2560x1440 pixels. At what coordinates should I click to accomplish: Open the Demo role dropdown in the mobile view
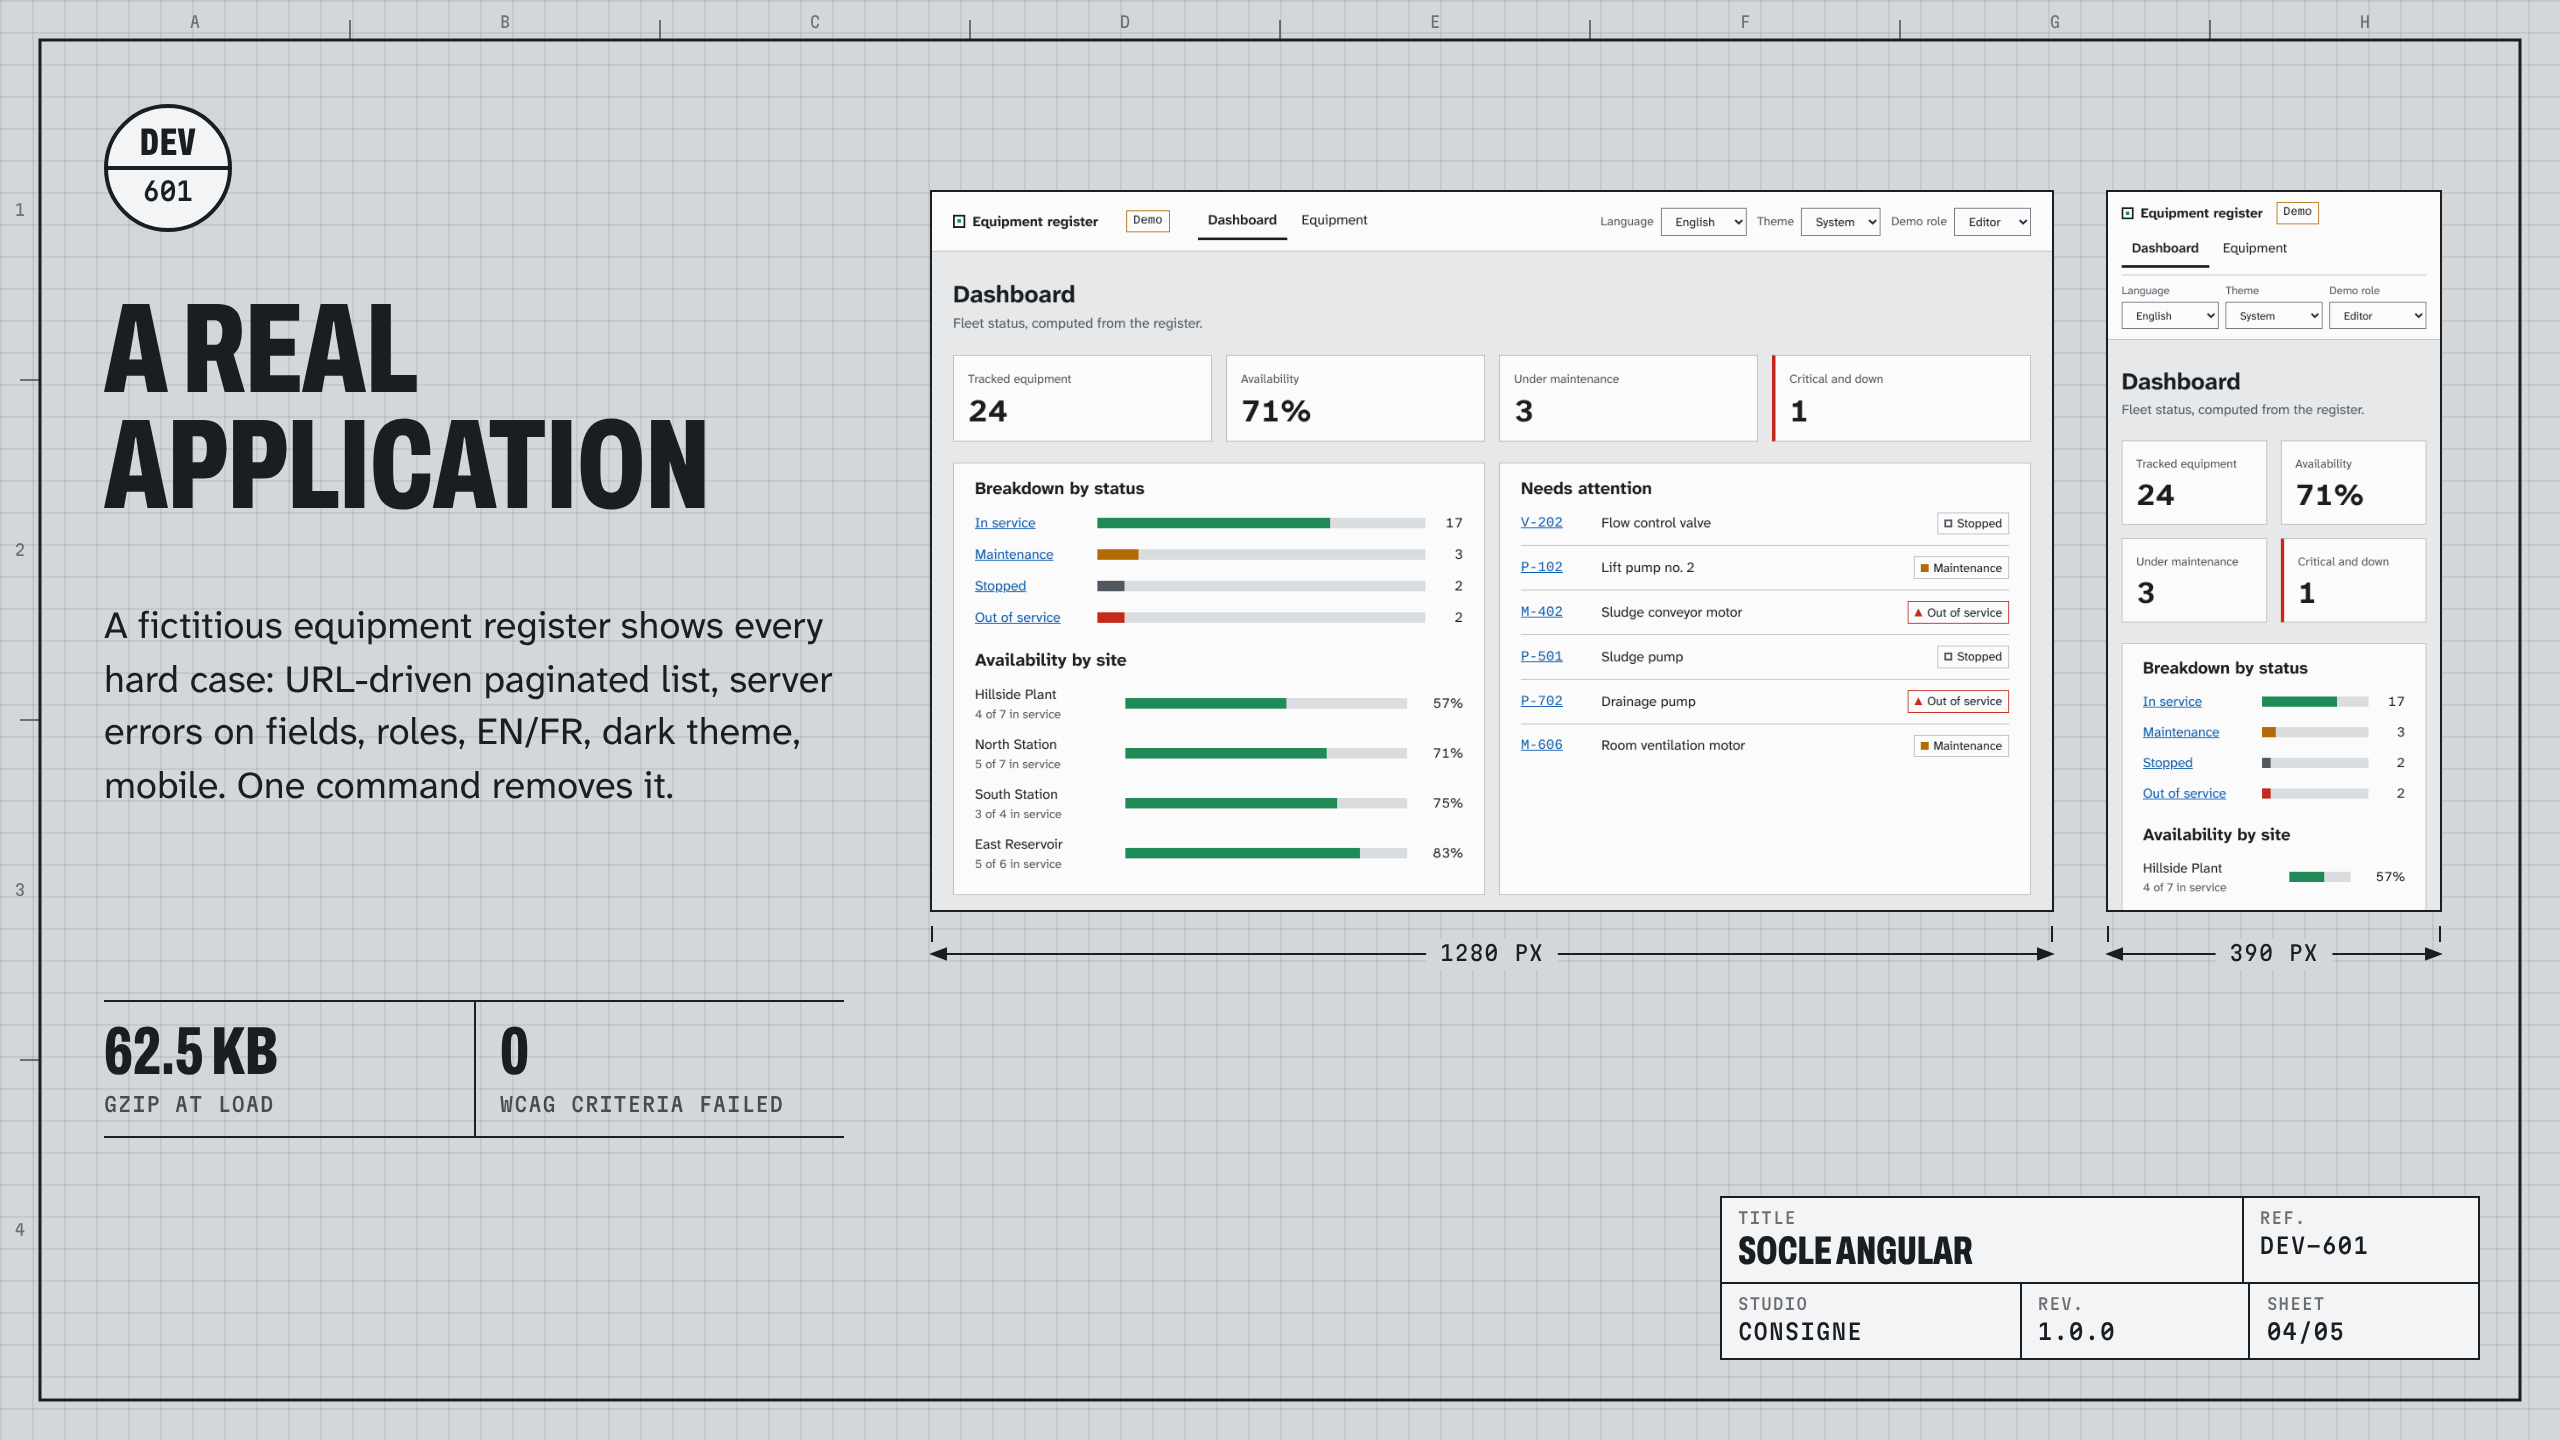point(2377,316)
